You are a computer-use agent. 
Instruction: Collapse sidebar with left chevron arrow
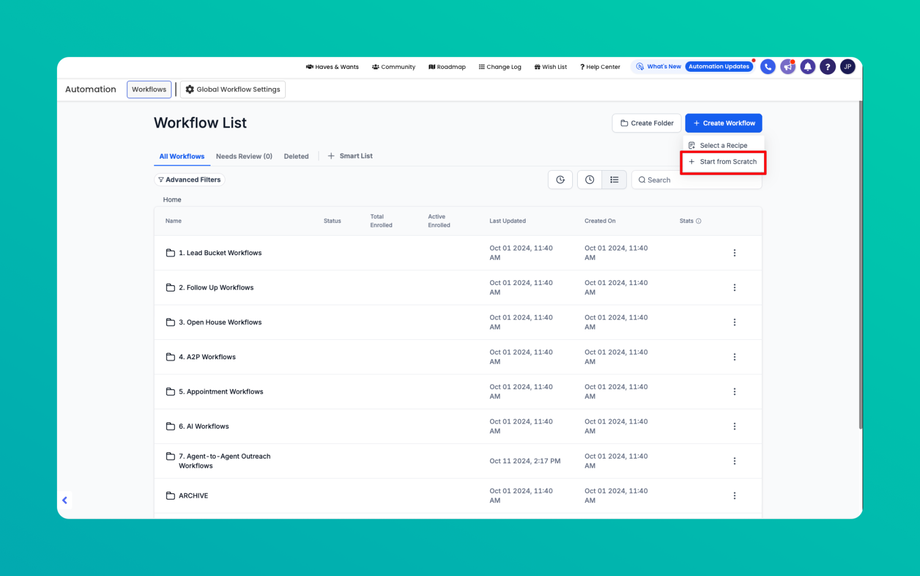[x=65, y=500]
